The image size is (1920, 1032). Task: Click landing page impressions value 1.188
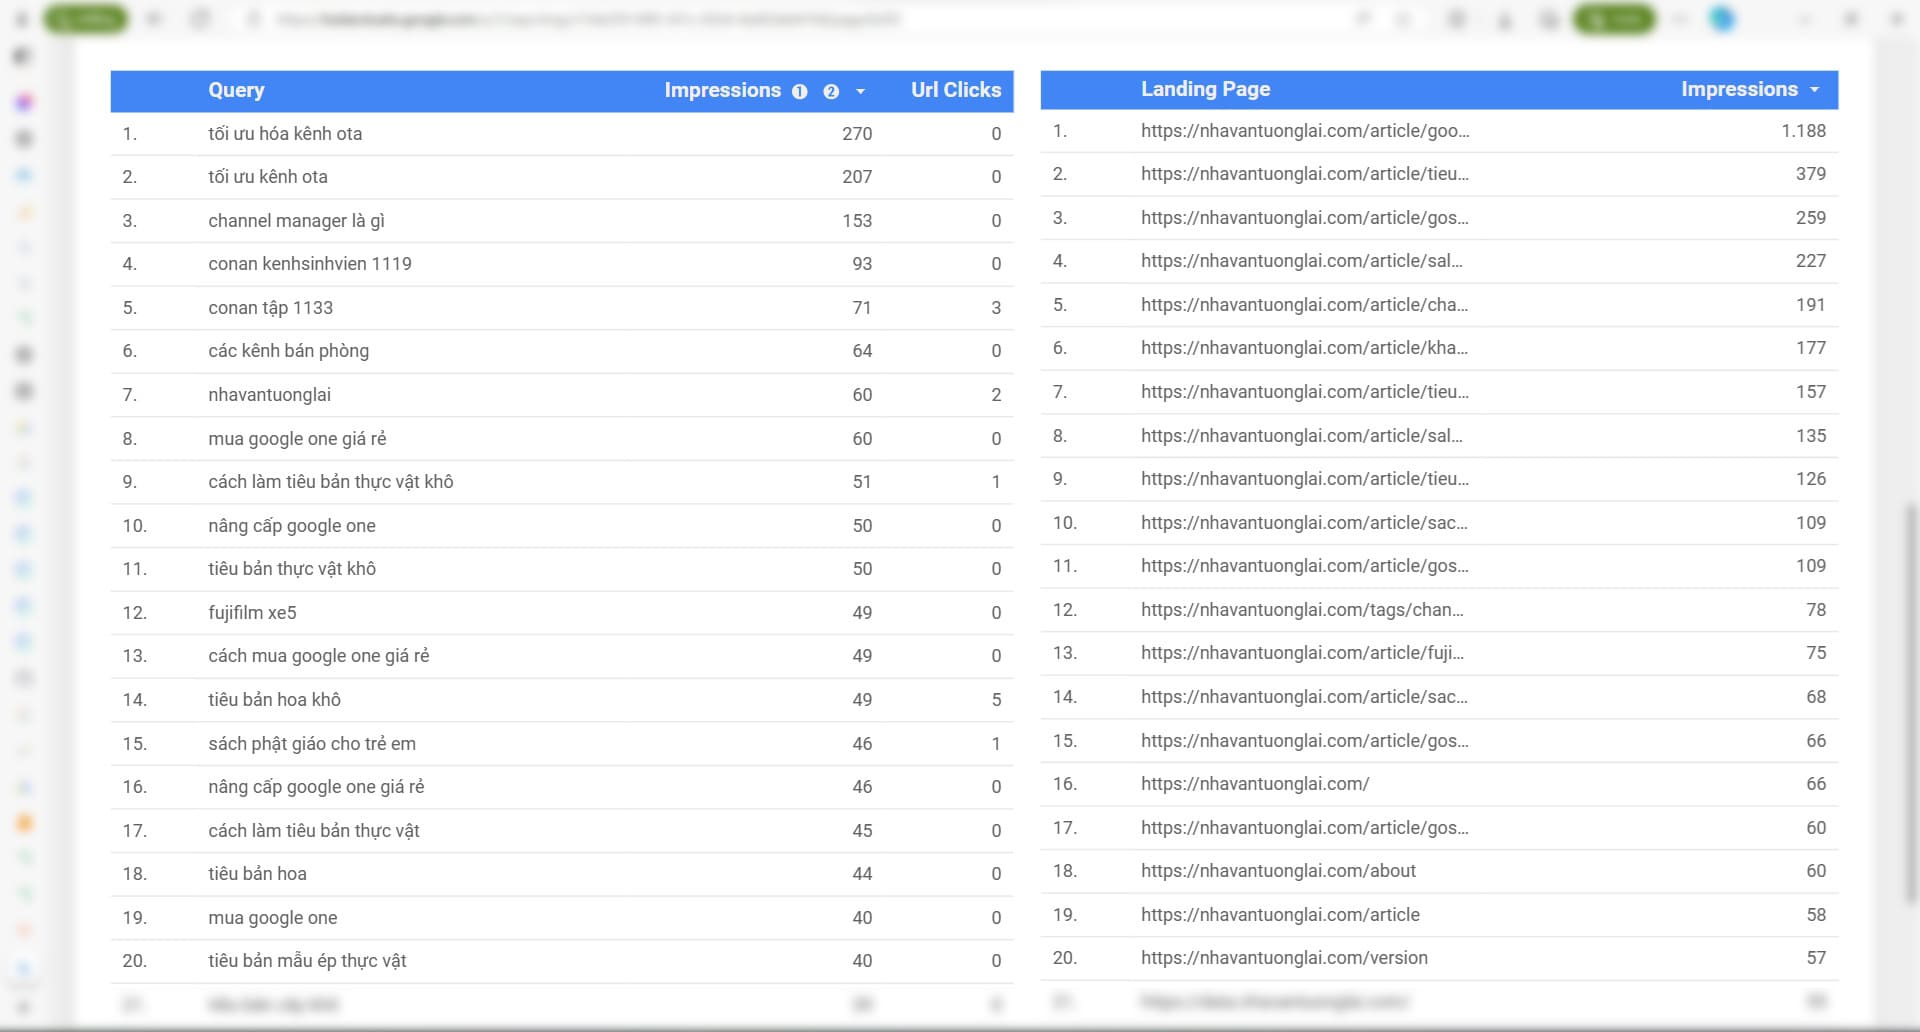1803,131
